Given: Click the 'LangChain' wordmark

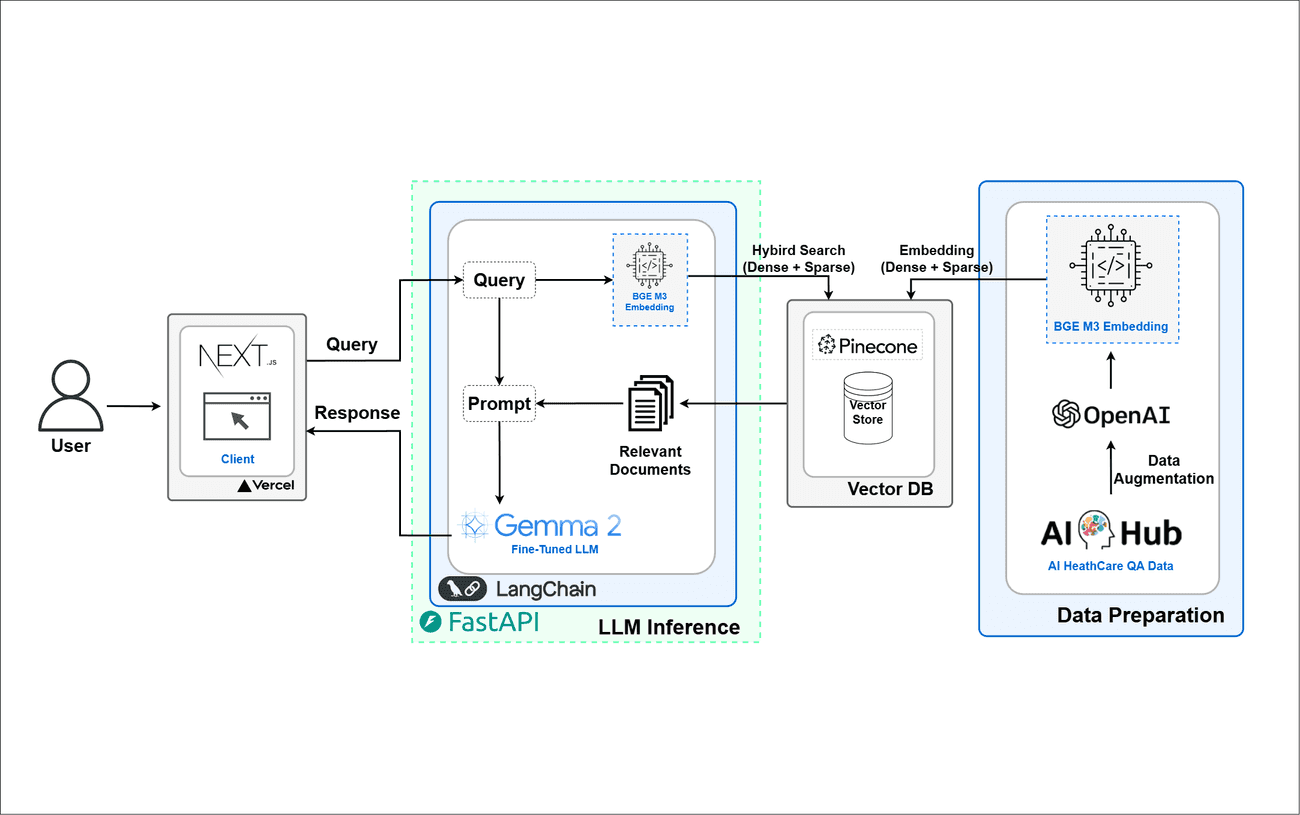Looking at the screenshot, I should point(546,590).
